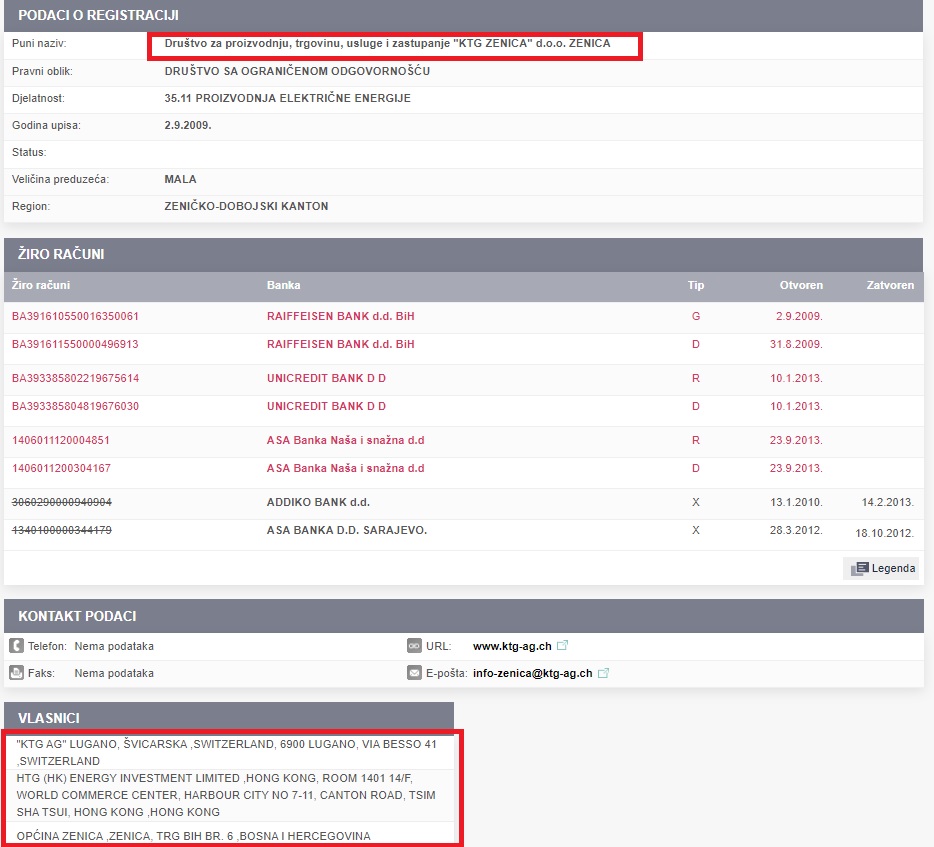This screenshot has height=847, width=934.
Task: Click the Zatvoren column header
Action: pos(889,285)
